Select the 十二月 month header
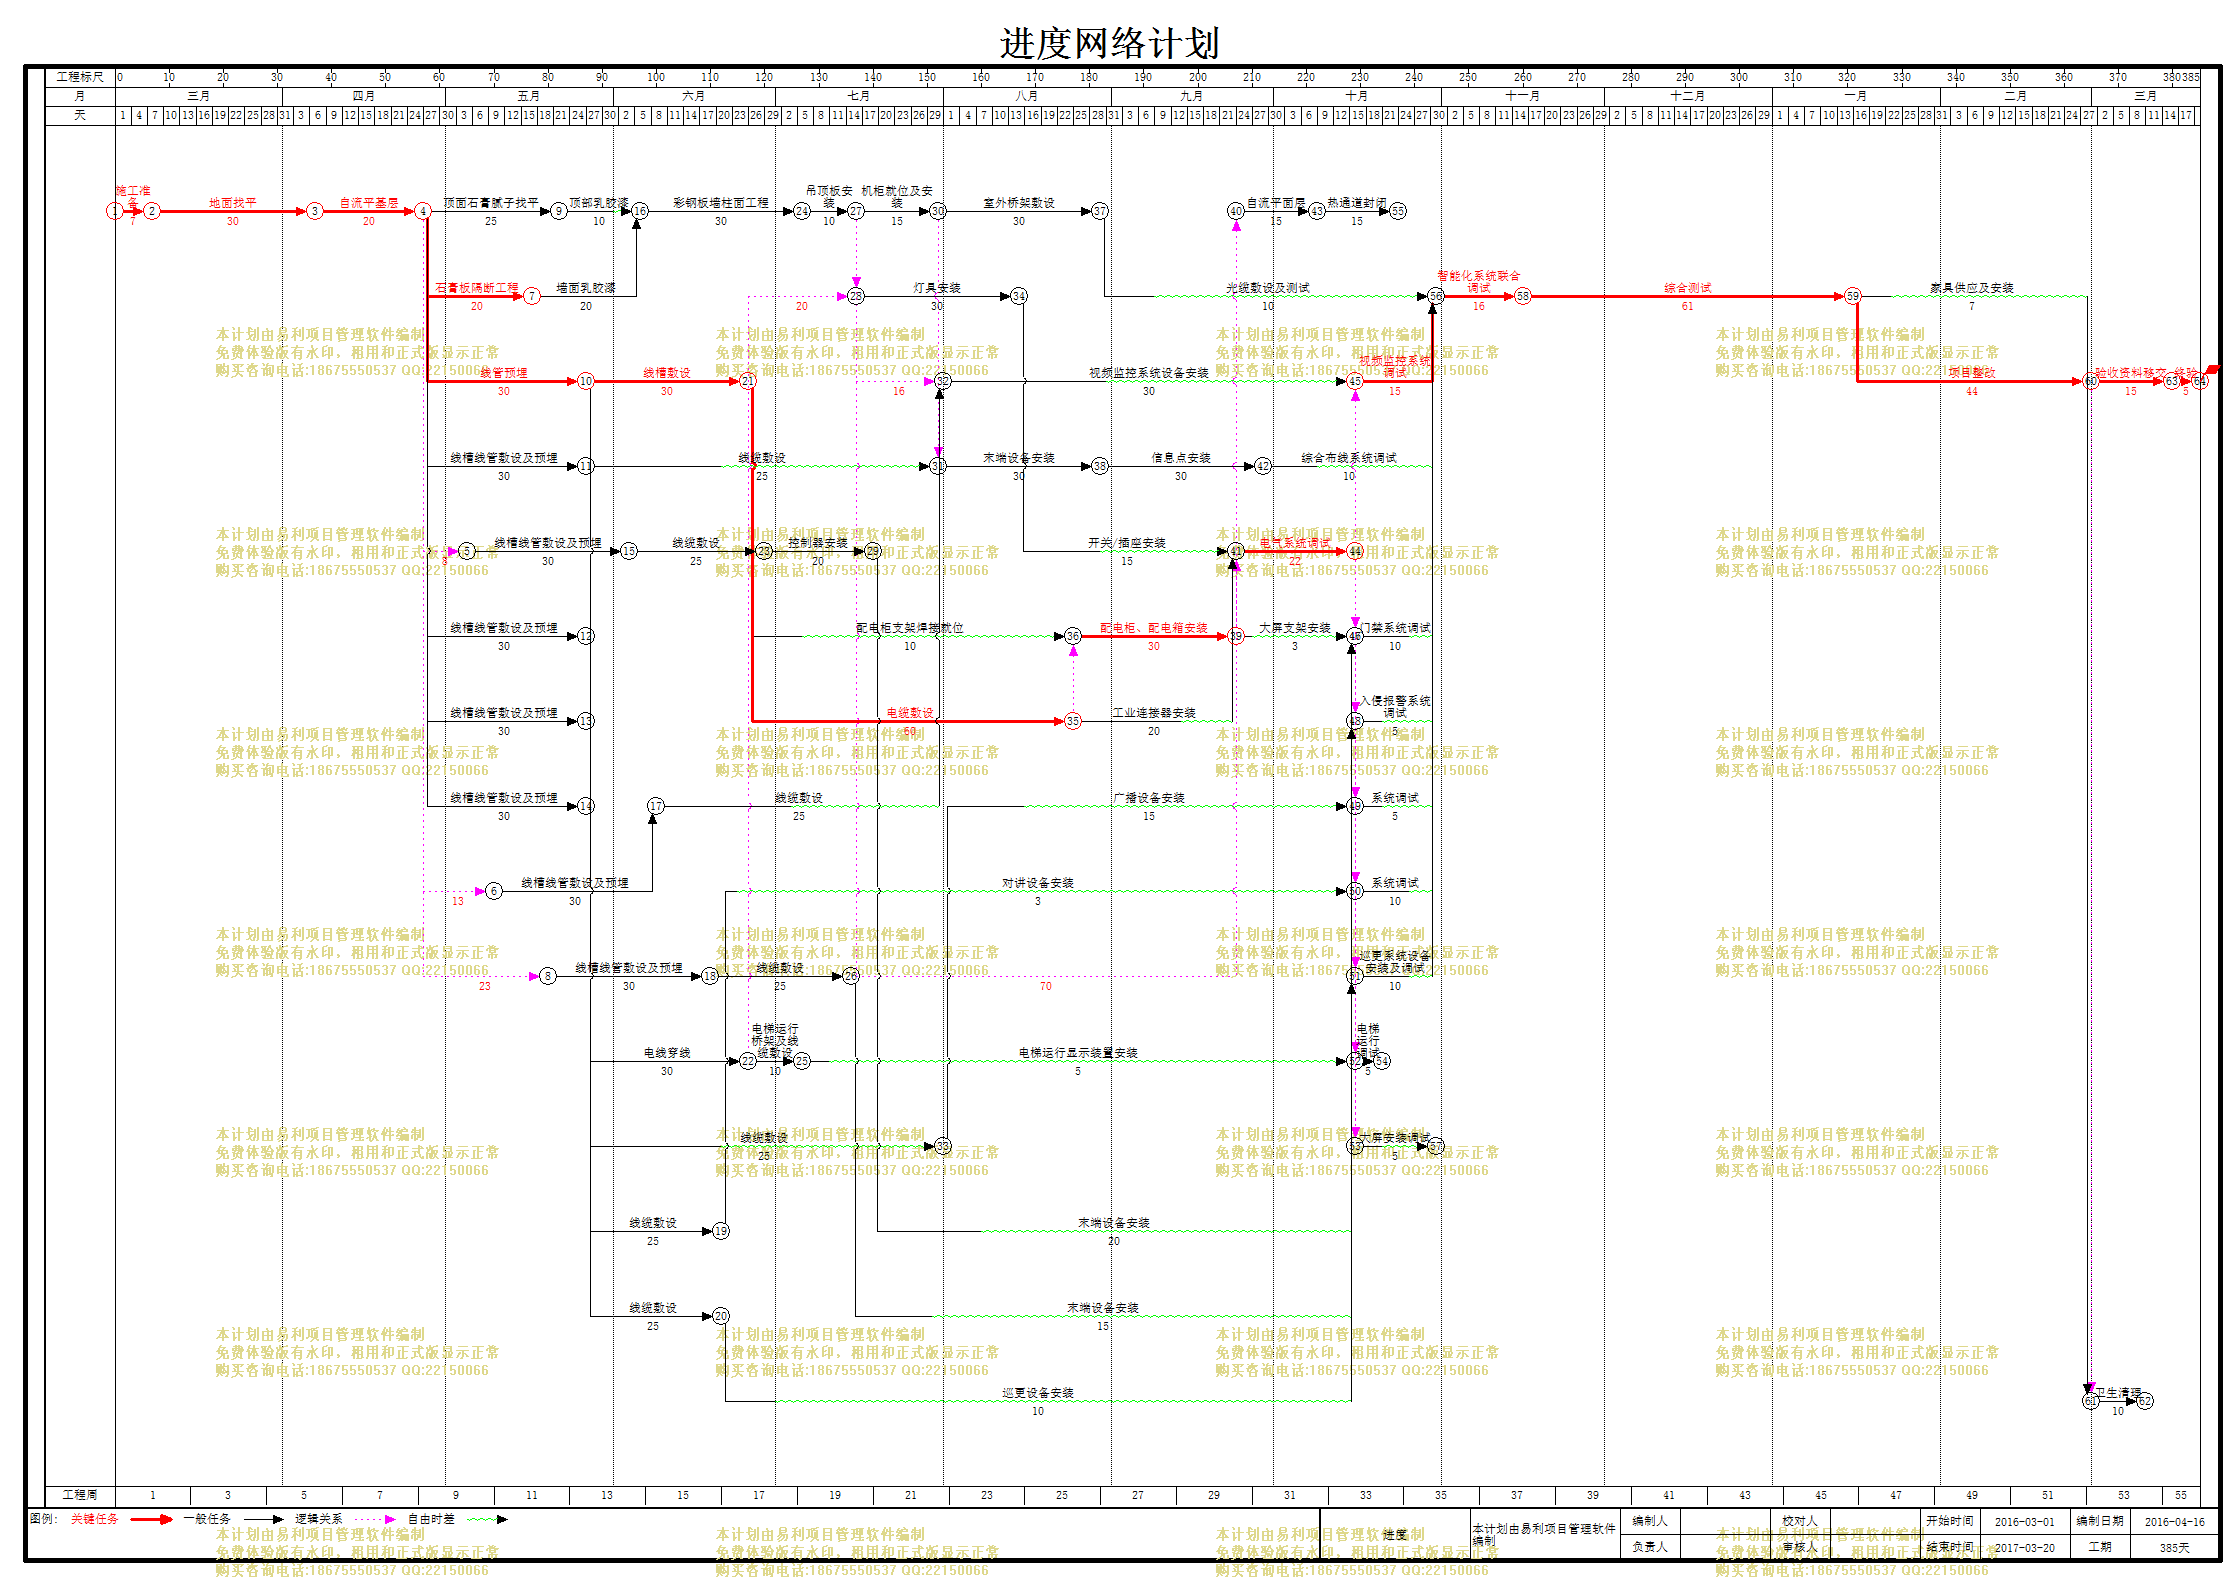The width and height of the screenshot is (2224, 1577). point(1688,96)
